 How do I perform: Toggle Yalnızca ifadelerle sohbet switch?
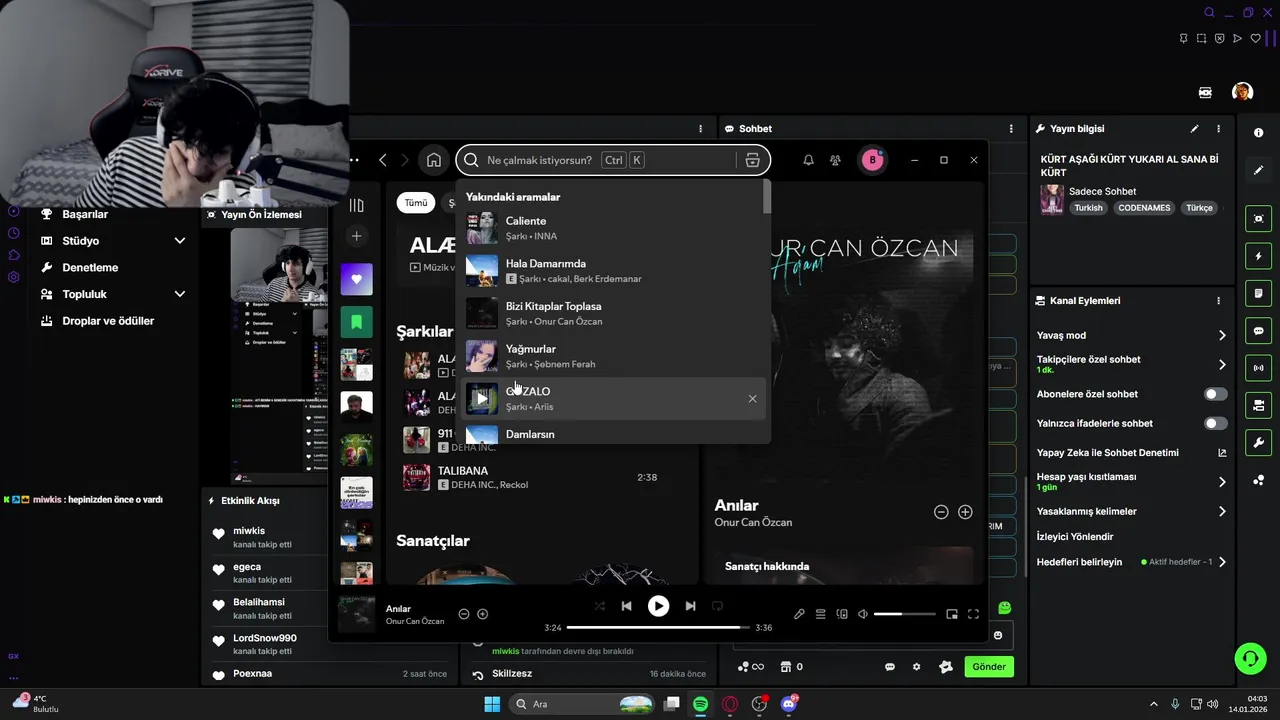[1215, 423]
